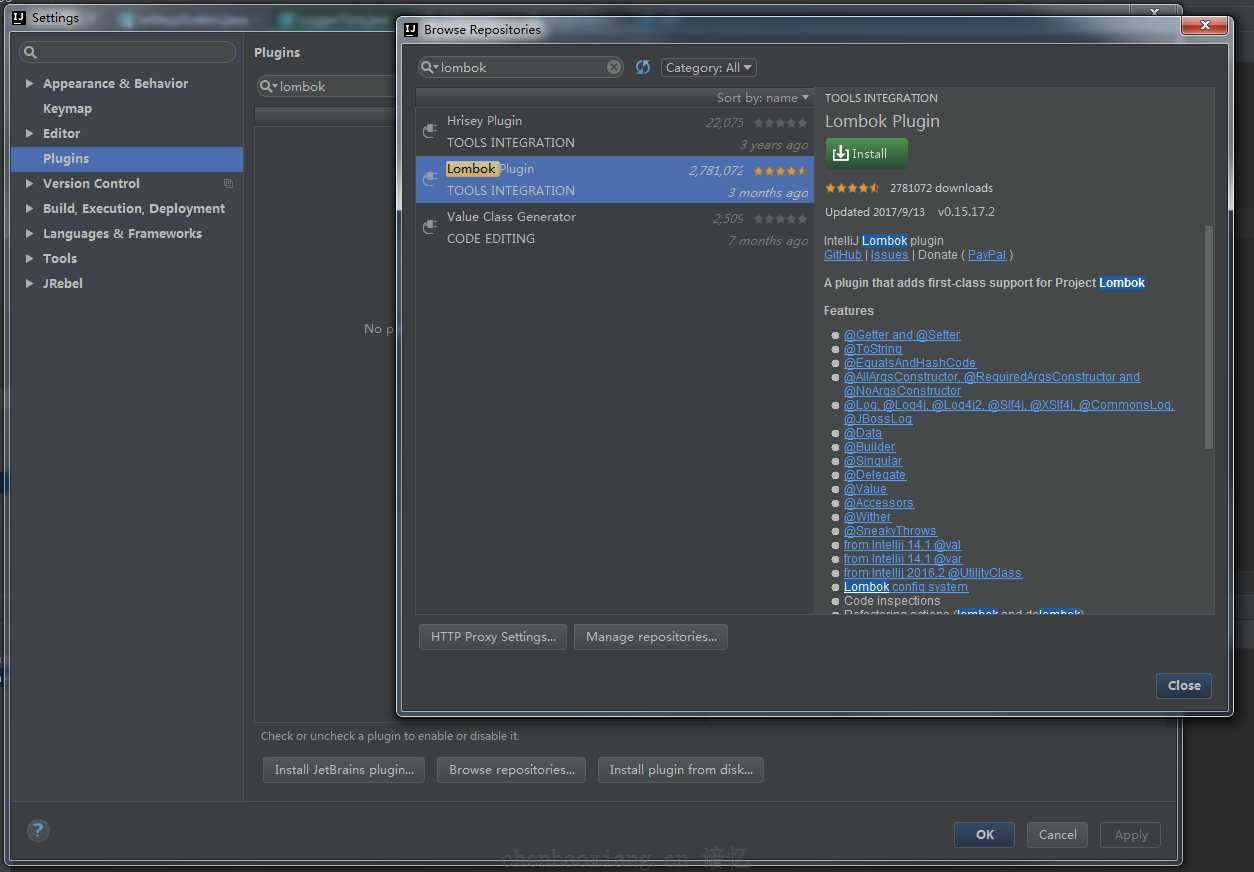
Task: Open the Issues link
Action: point(890,255)
